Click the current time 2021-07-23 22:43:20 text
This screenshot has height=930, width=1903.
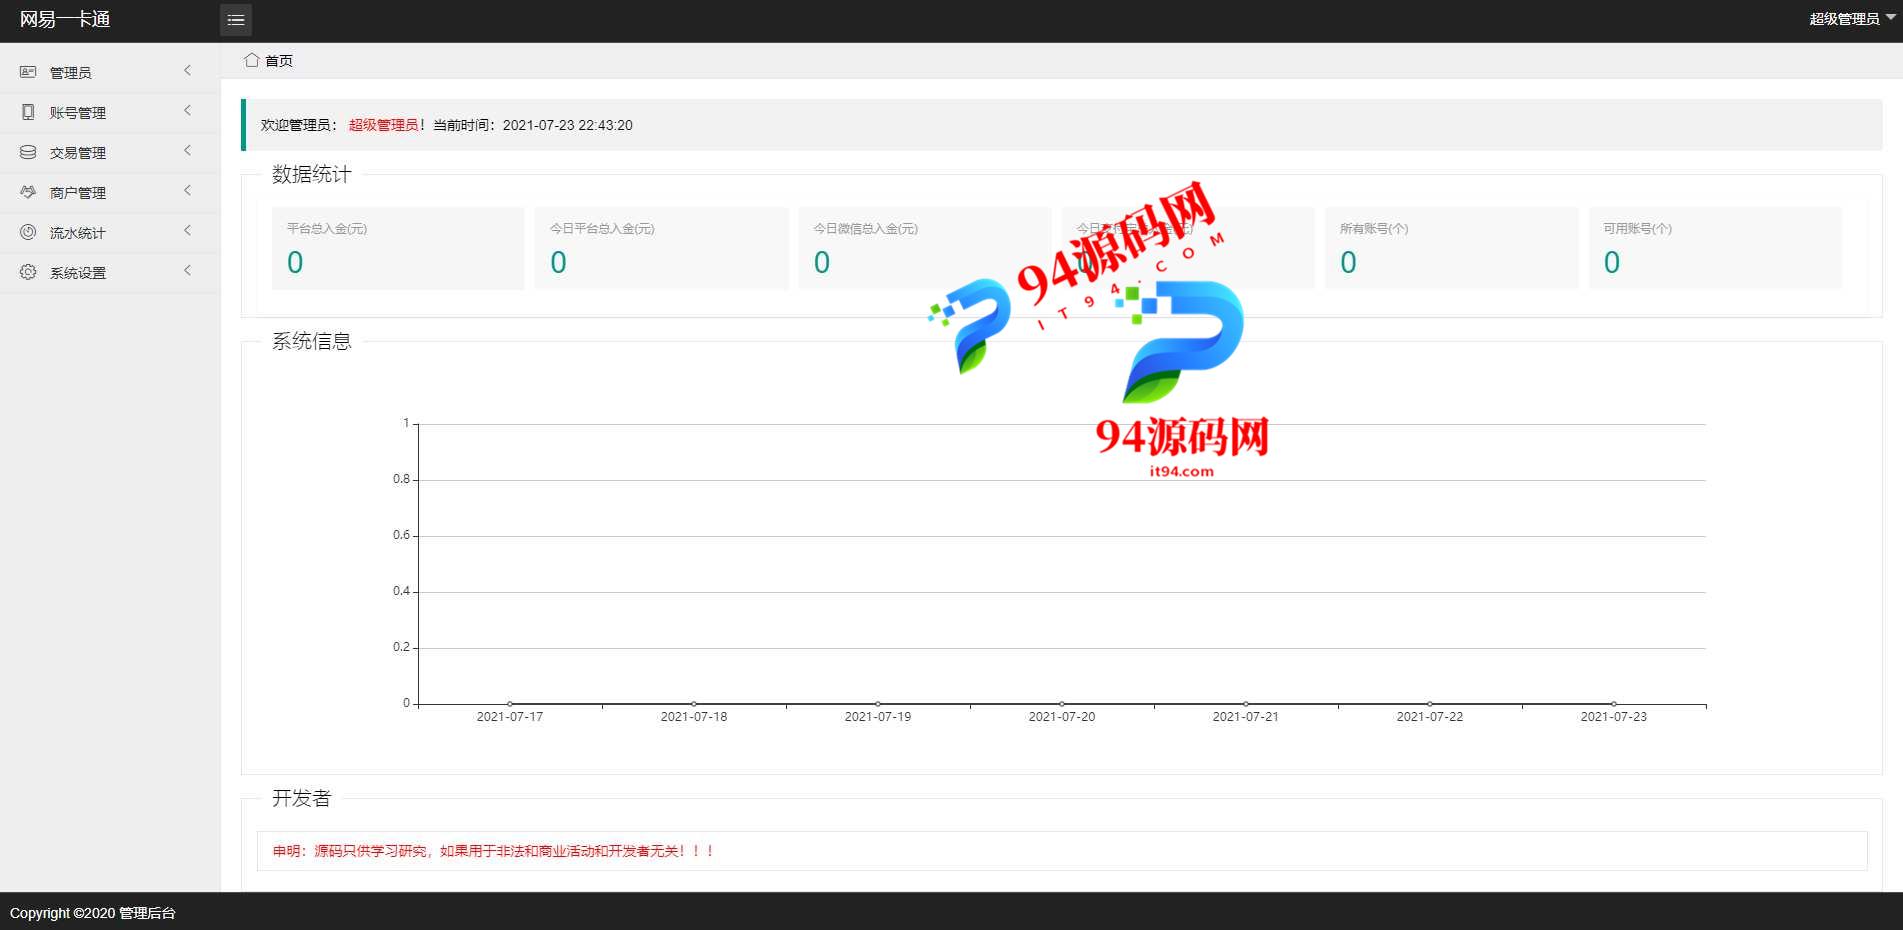coord(568,125)
